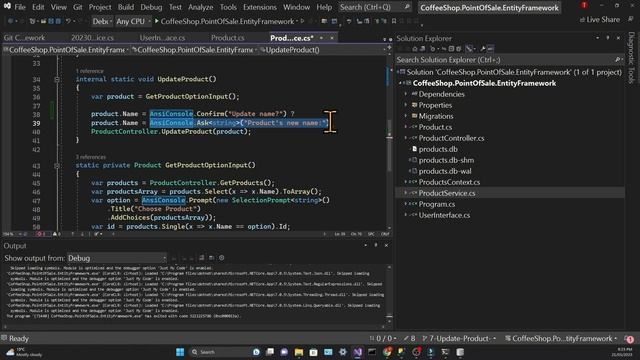Viewport: 640px width, 360px height.
Task: Select ProductsContext.cs in Solution Explorer
Action: tap(449, 182)
